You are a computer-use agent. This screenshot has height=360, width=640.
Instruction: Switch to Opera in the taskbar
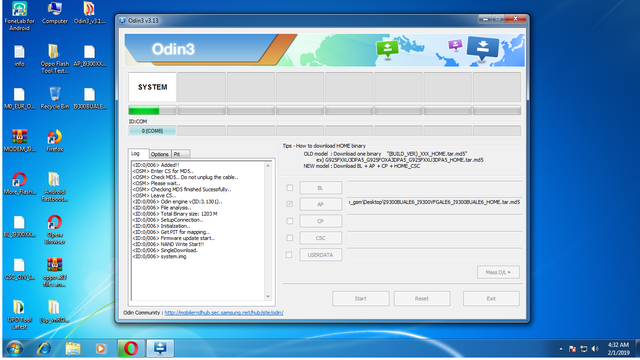(131, 349)
